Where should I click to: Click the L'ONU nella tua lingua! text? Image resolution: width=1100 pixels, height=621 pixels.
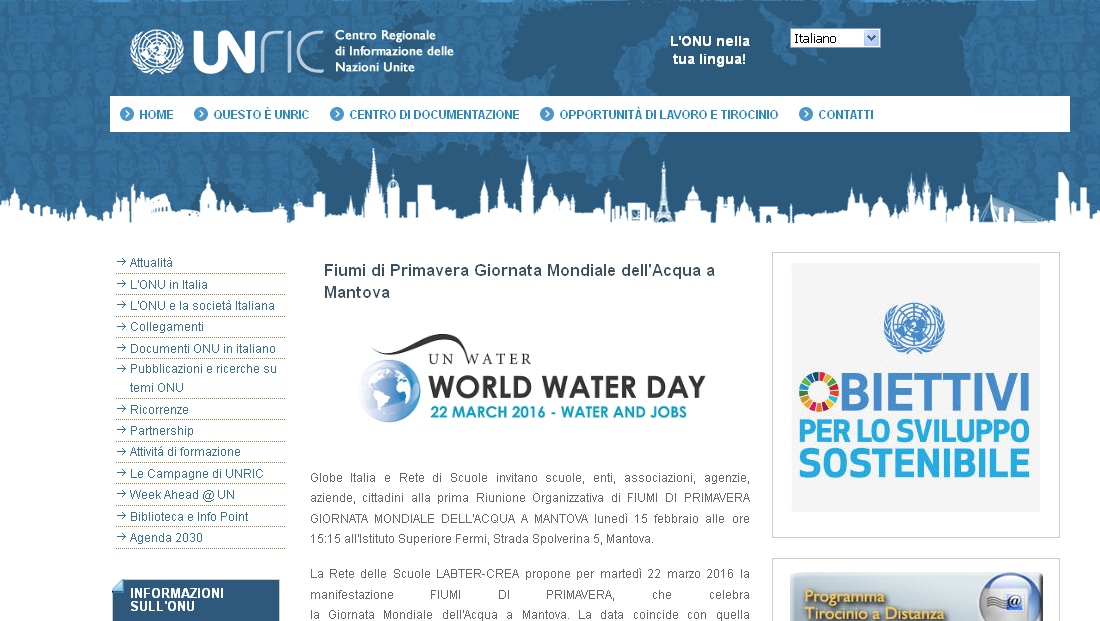[x=709, y=50]
